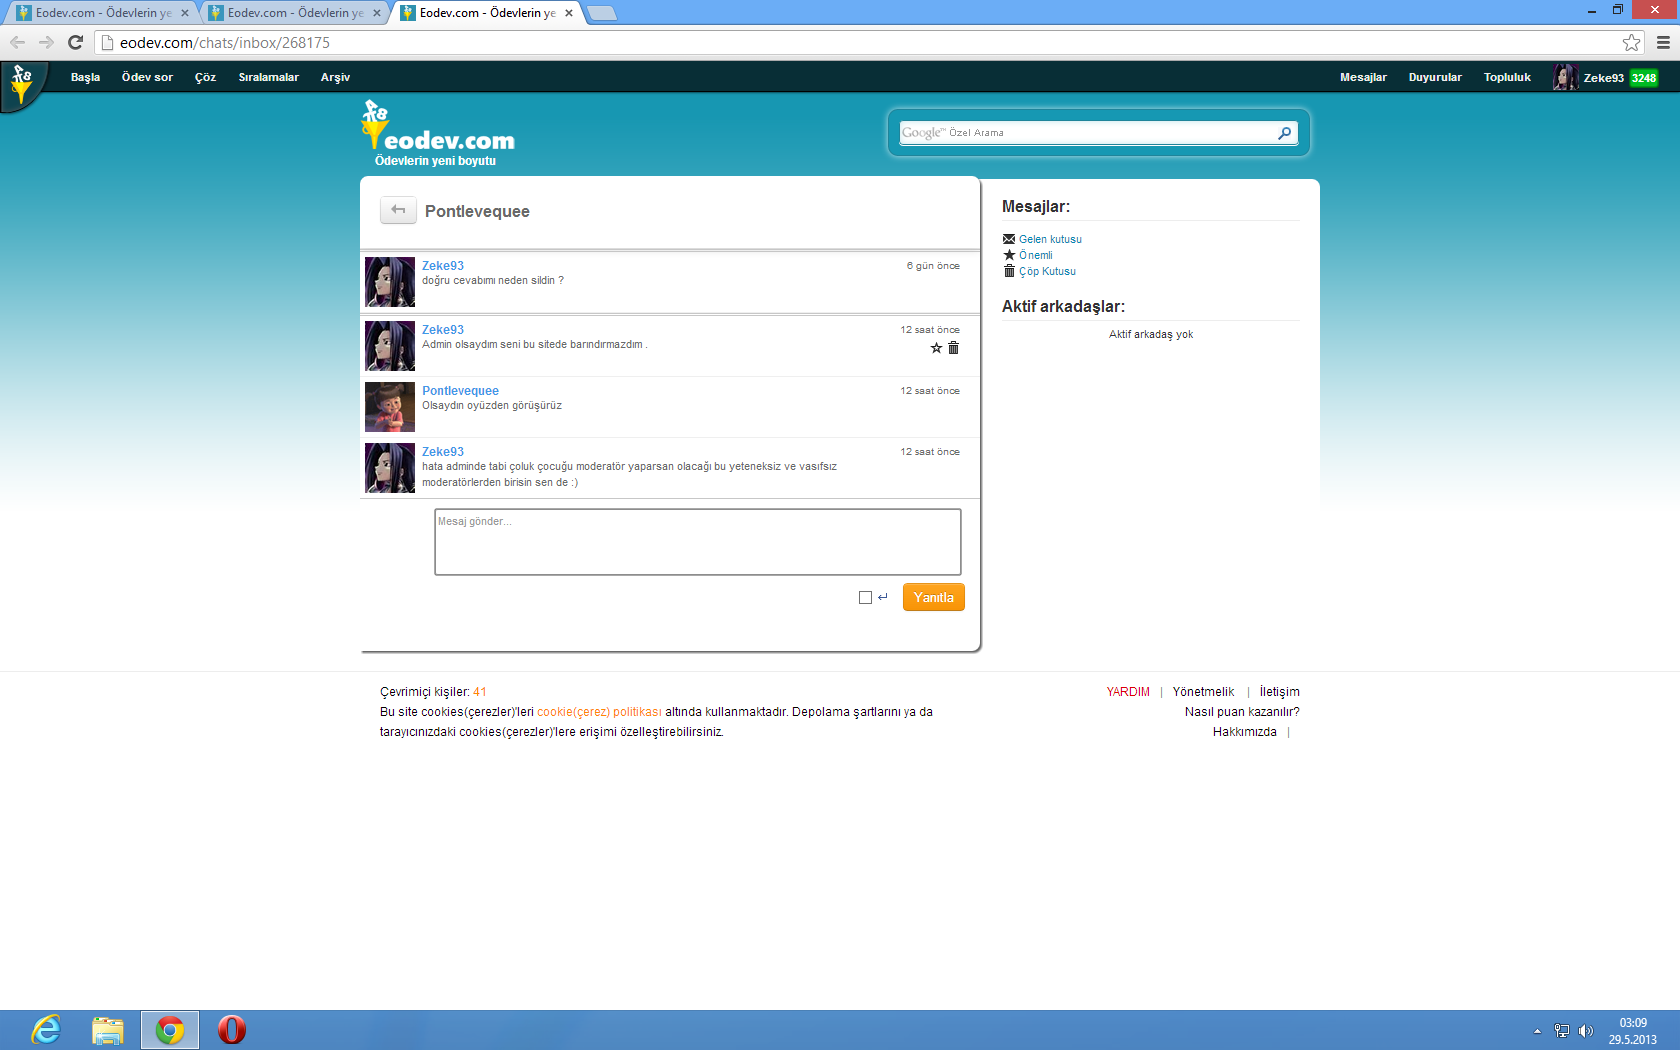Open the Sıralamalar menu item
Screen dimensions: 1680x1050
tap(268, 77)
